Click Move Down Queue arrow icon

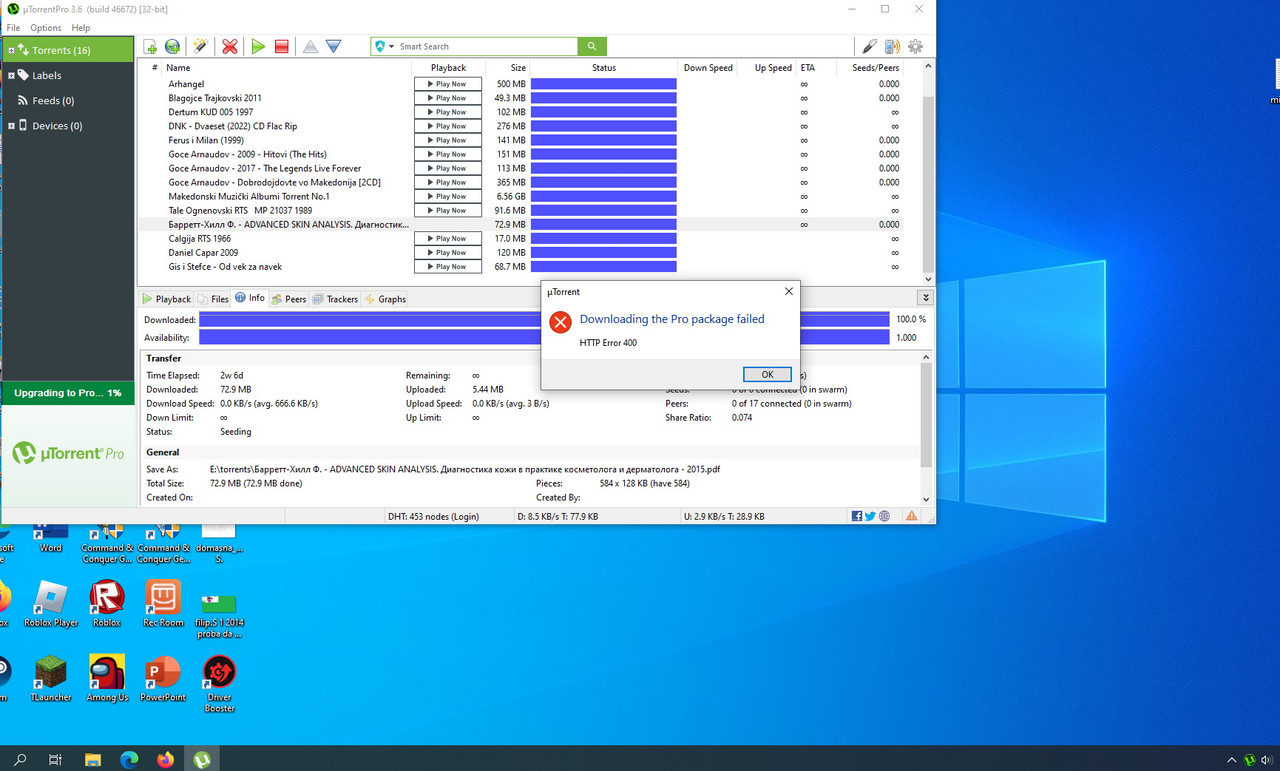click(x=334, y=46)
